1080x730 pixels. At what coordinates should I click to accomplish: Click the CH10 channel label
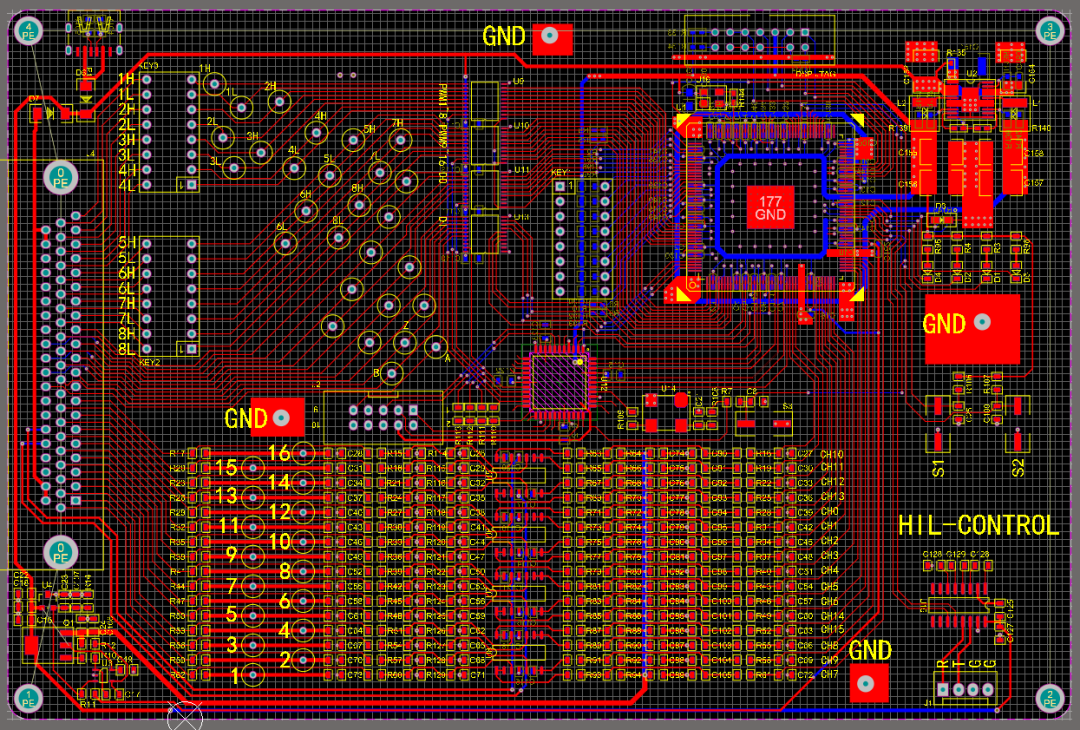pyautogui.click(x=832, y=455)
